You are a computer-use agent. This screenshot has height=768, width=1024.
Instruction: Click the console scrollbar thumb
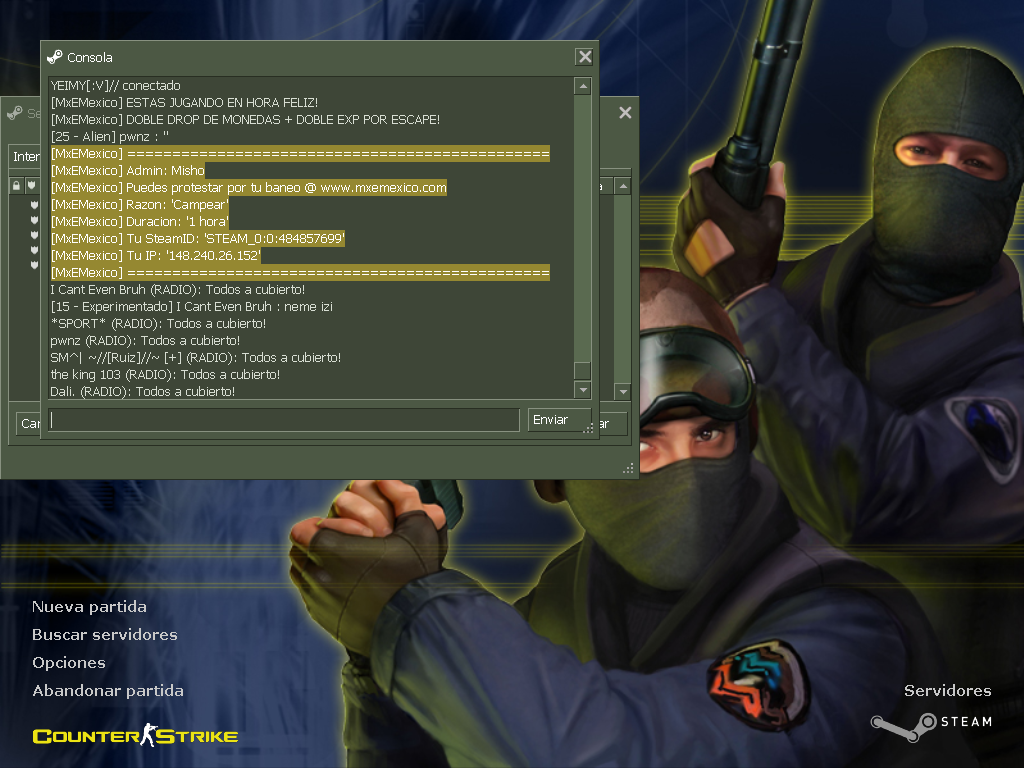pos(583,370)
